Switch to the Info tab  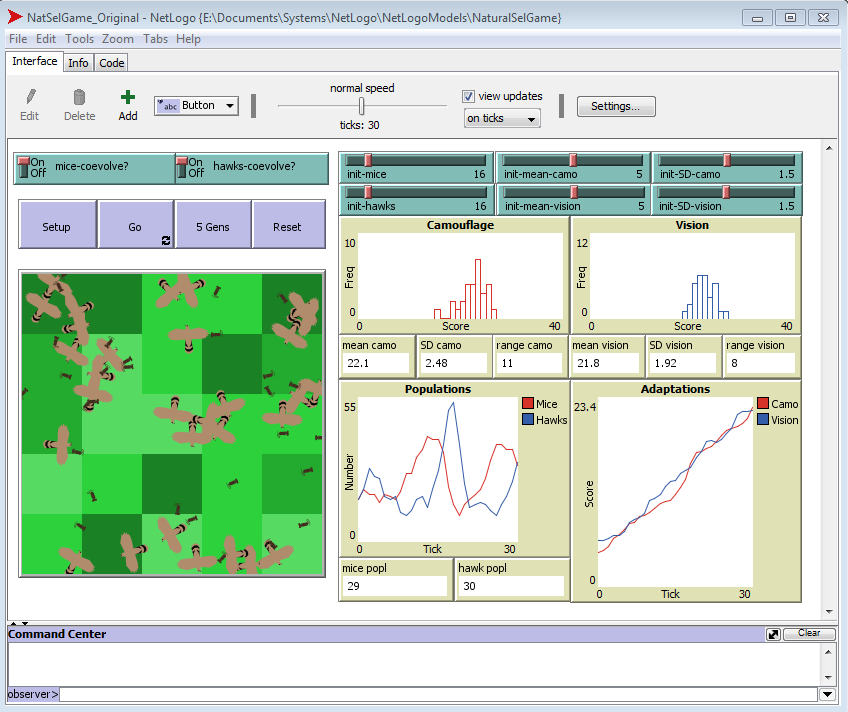[78, 62]
